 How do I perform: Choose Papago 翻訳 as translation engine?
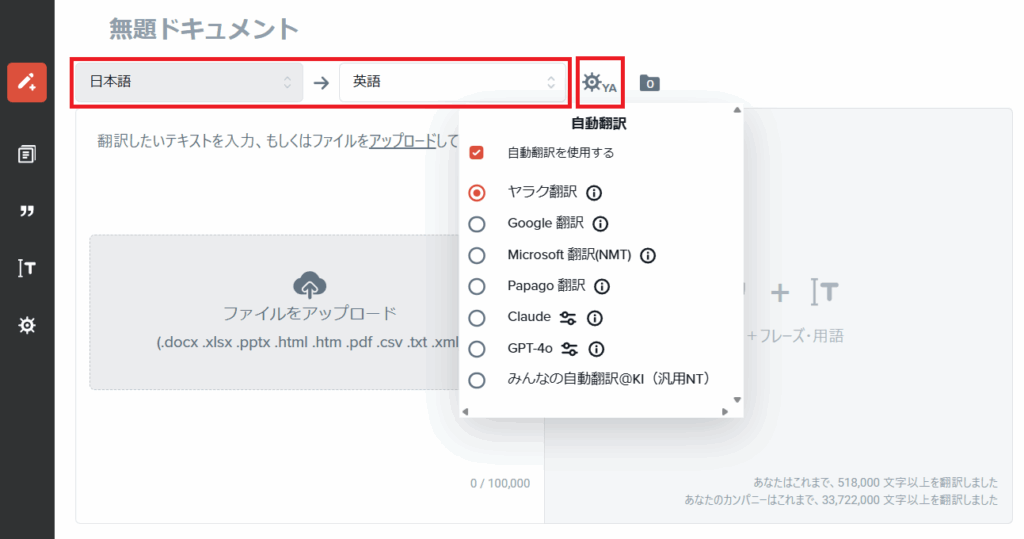[477, 286]
